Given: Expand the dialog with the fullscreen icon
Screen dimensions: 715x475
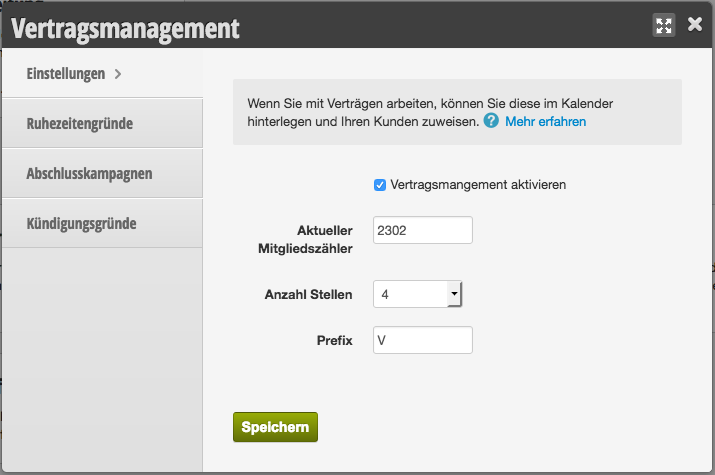Looking at the screenshot, I should pos(663,26).
